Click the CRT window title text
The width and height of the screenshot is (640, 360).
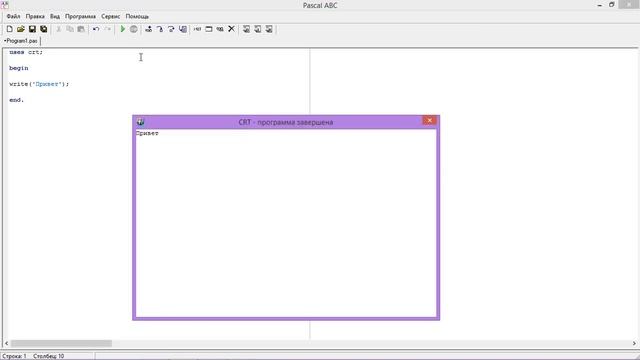pos(286,122)
